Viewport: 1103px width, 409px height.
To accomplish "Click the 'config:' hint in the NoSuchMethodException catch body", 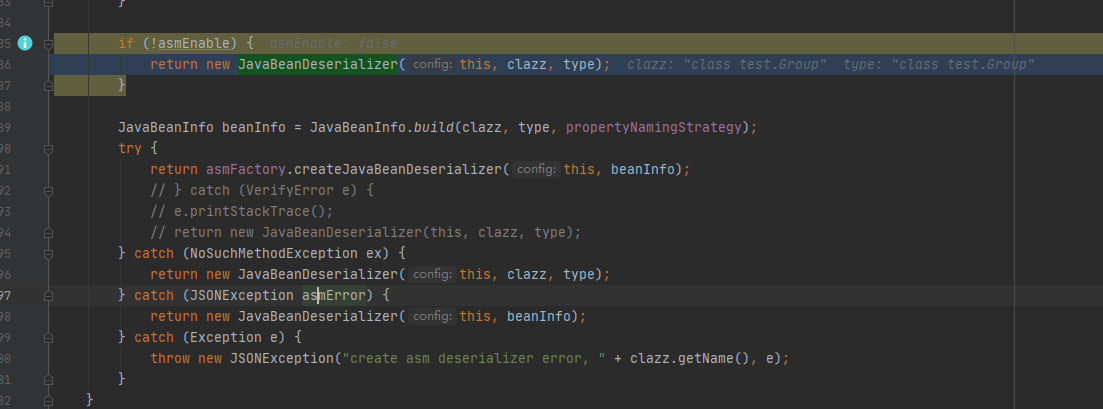I will [x=433, y=275].
